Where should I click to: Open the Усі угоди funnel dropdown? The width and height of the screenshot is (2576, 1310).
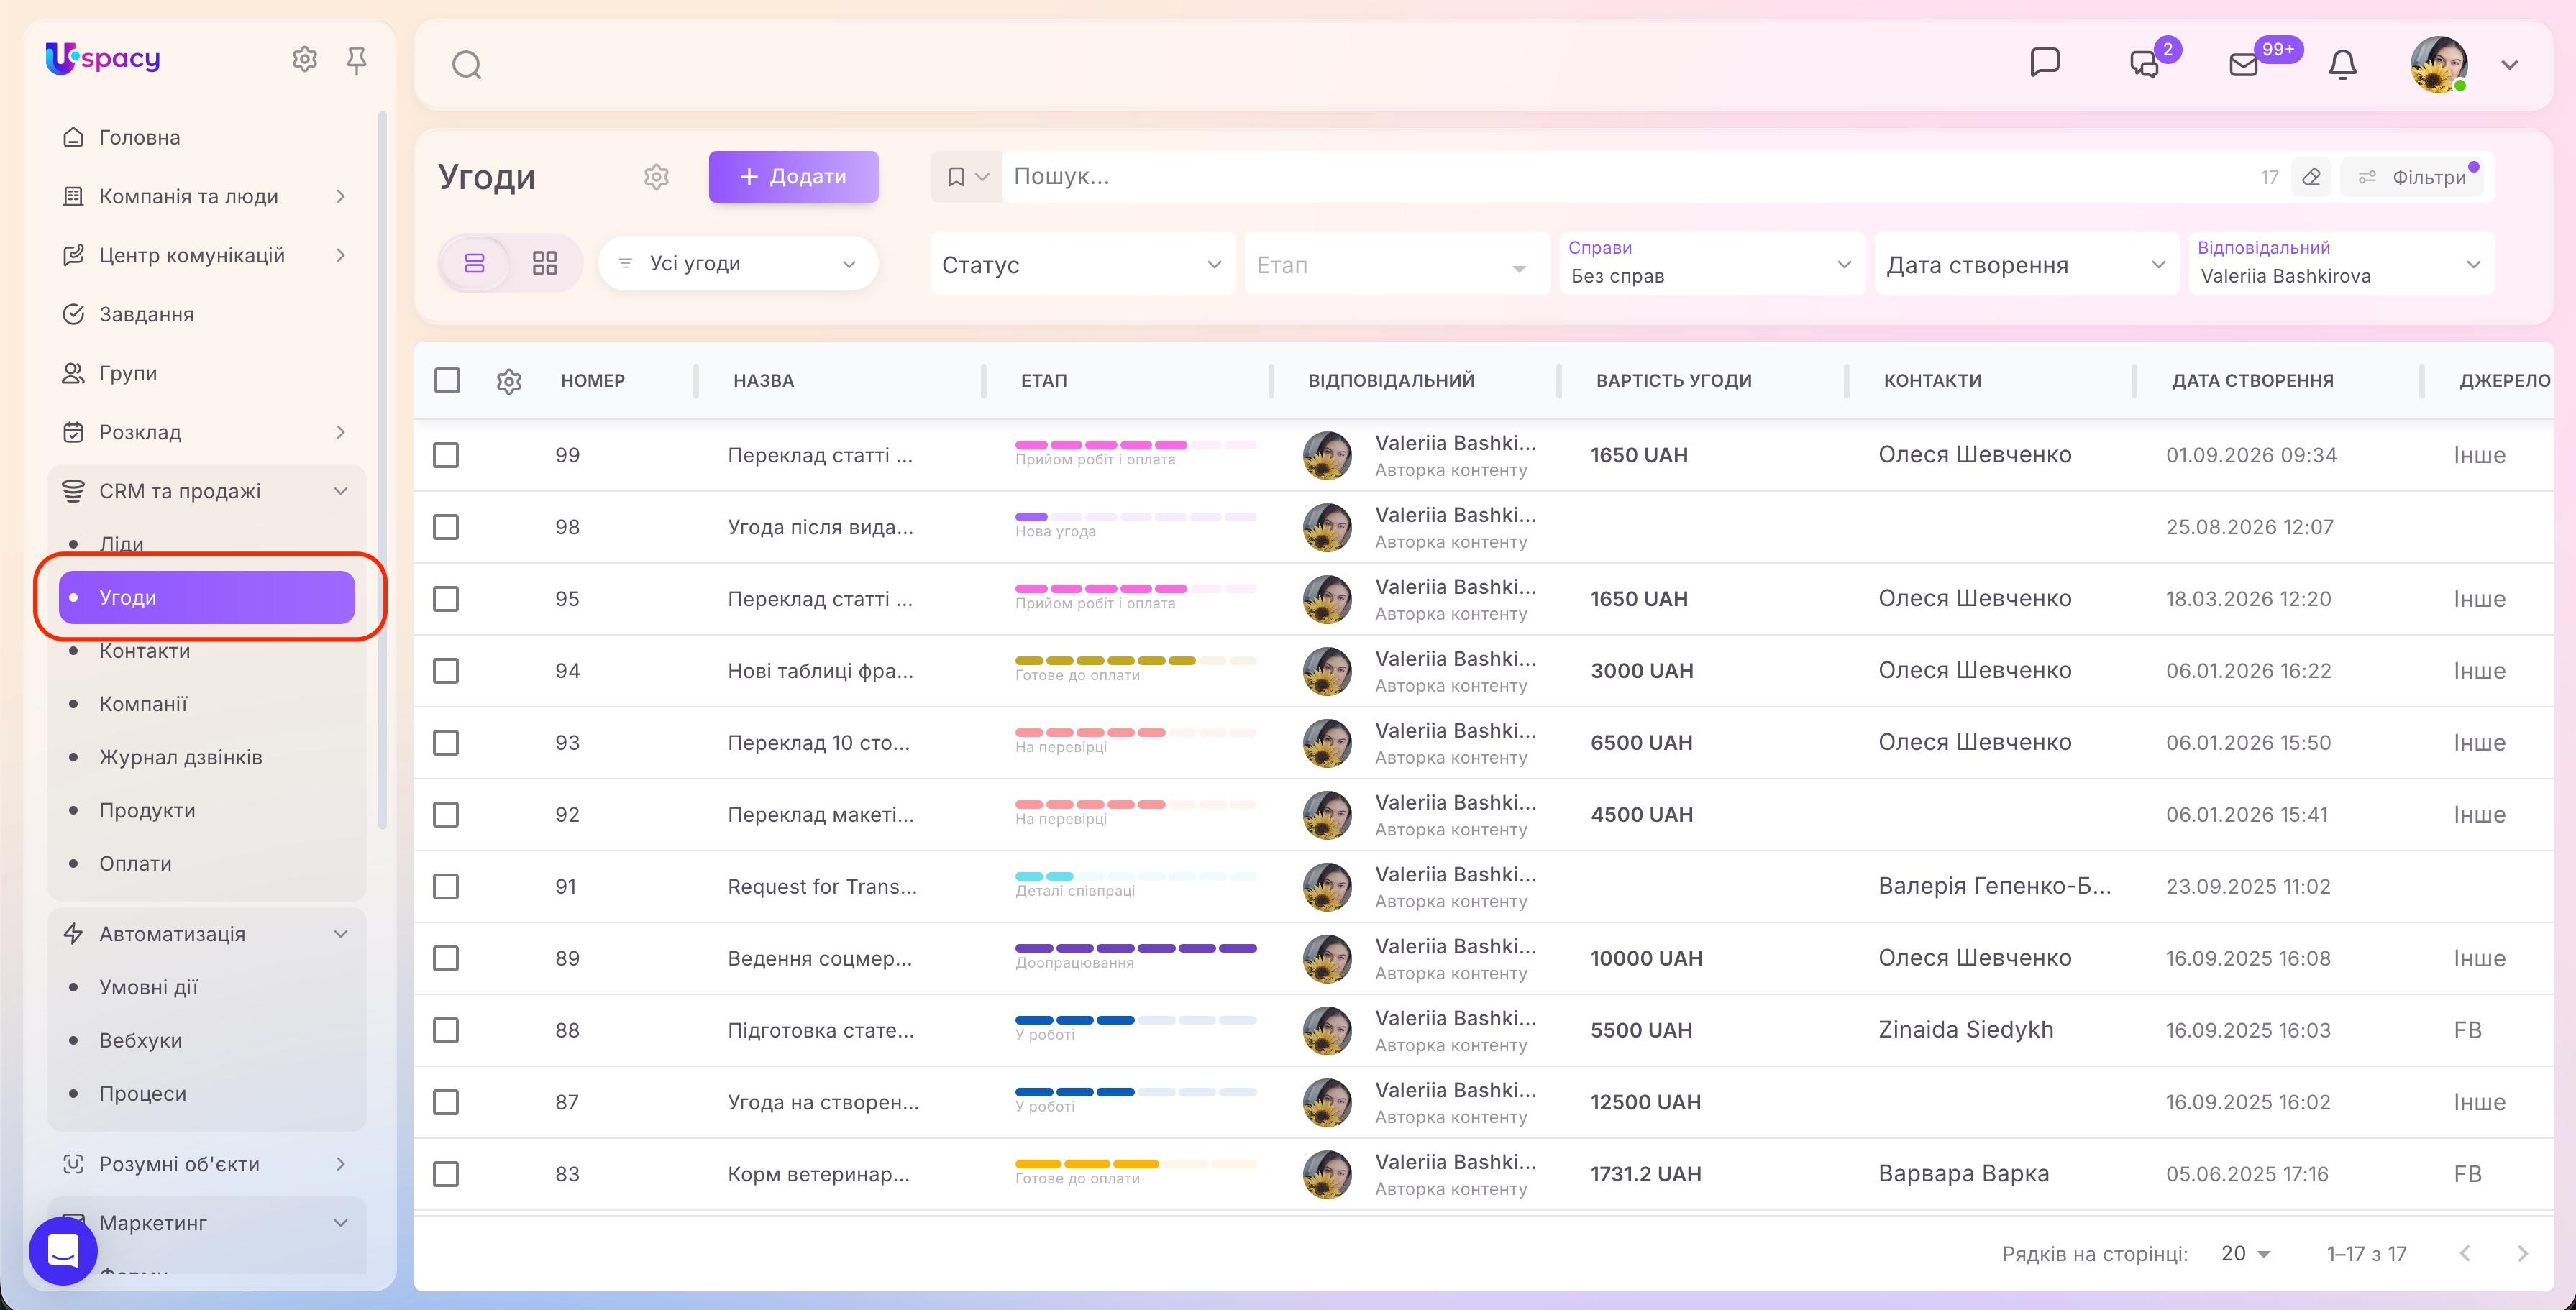(x=738, y=264)
